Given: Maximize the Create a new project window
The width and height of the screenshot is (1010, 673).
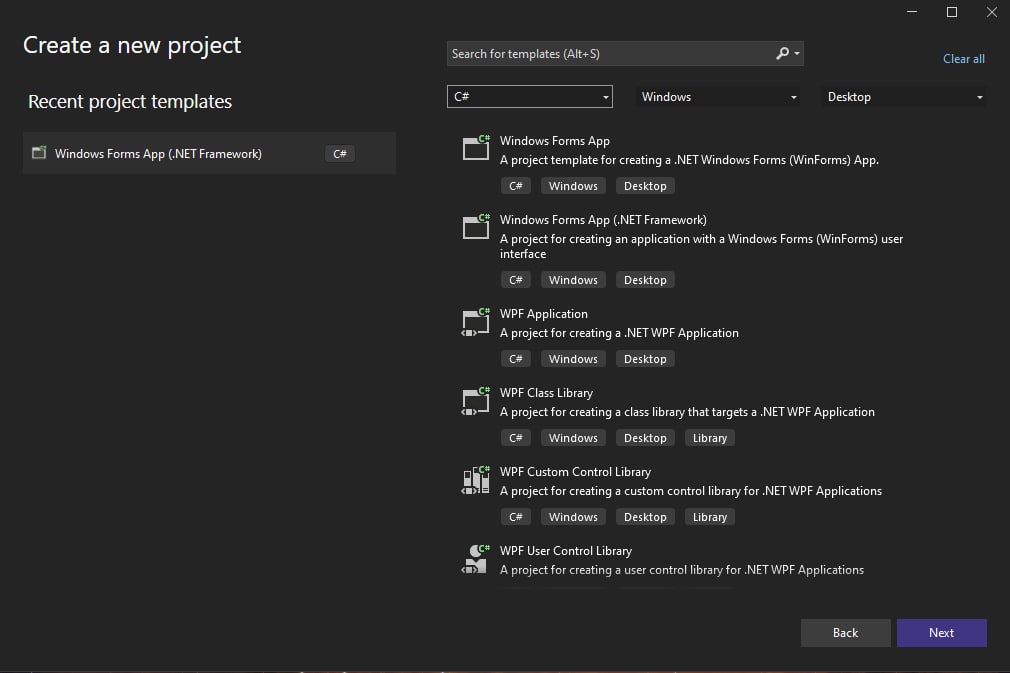Looking at the screenshot, I should [951, 12].
